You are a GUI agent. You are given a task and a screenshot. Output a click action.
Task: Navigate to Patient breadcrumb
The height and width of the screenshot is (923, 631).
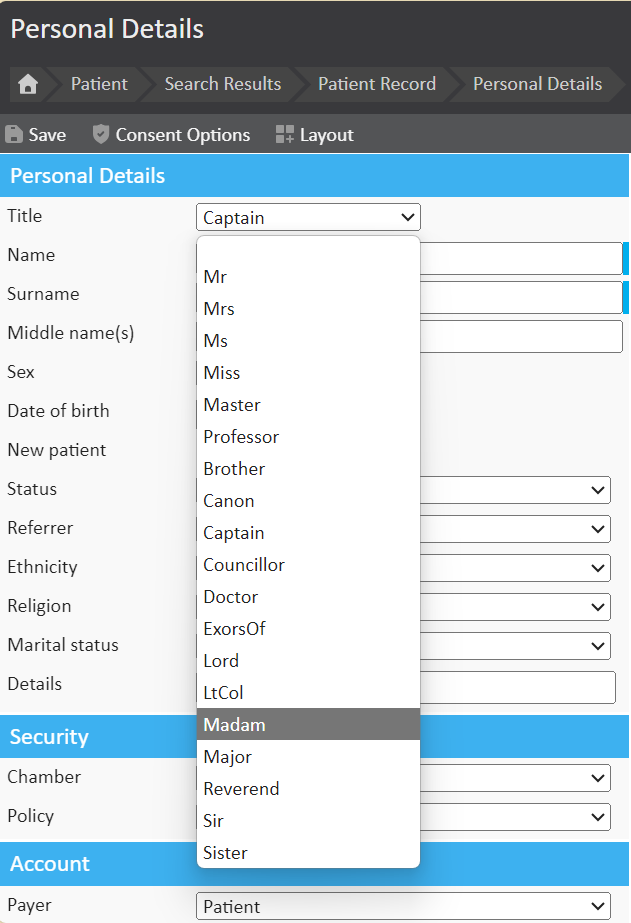[x=99, y=85]
